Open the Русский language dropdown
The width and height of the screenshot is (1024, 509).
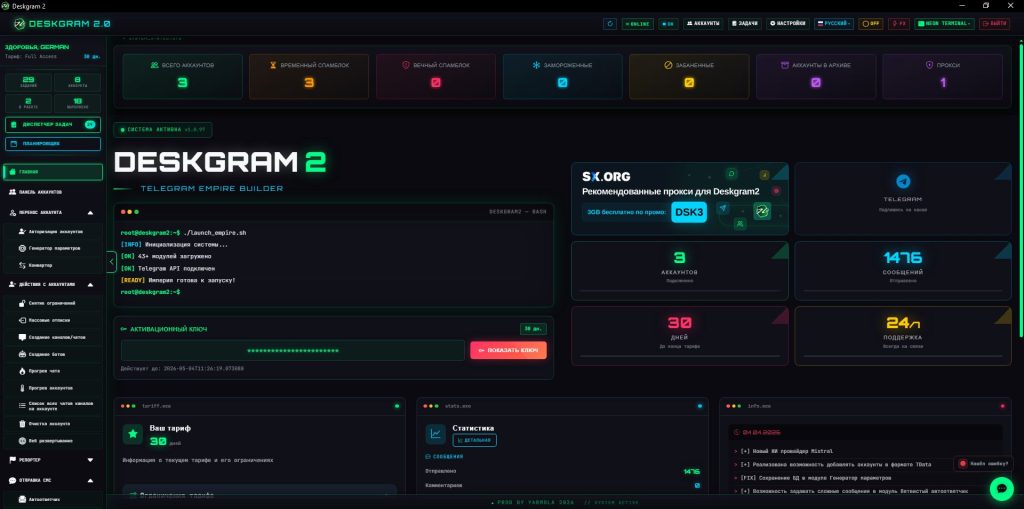(x=833, y=24)
